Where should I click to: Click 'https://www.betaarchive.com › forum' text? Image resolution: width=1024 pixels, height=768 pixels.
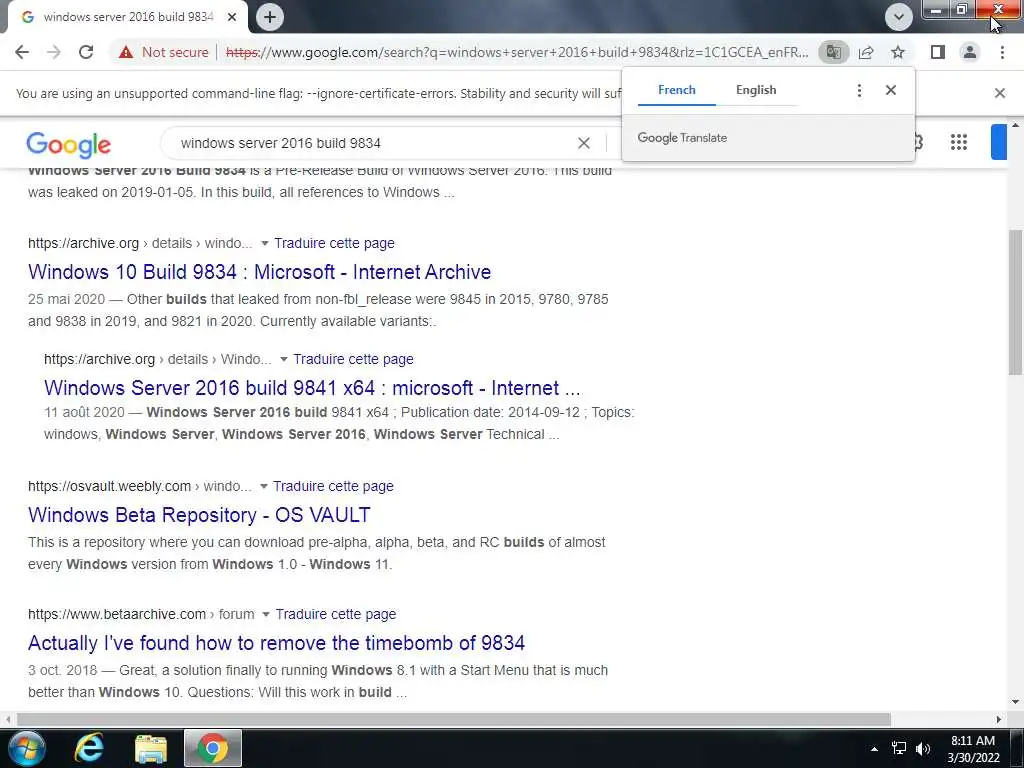tap(141, 614)
